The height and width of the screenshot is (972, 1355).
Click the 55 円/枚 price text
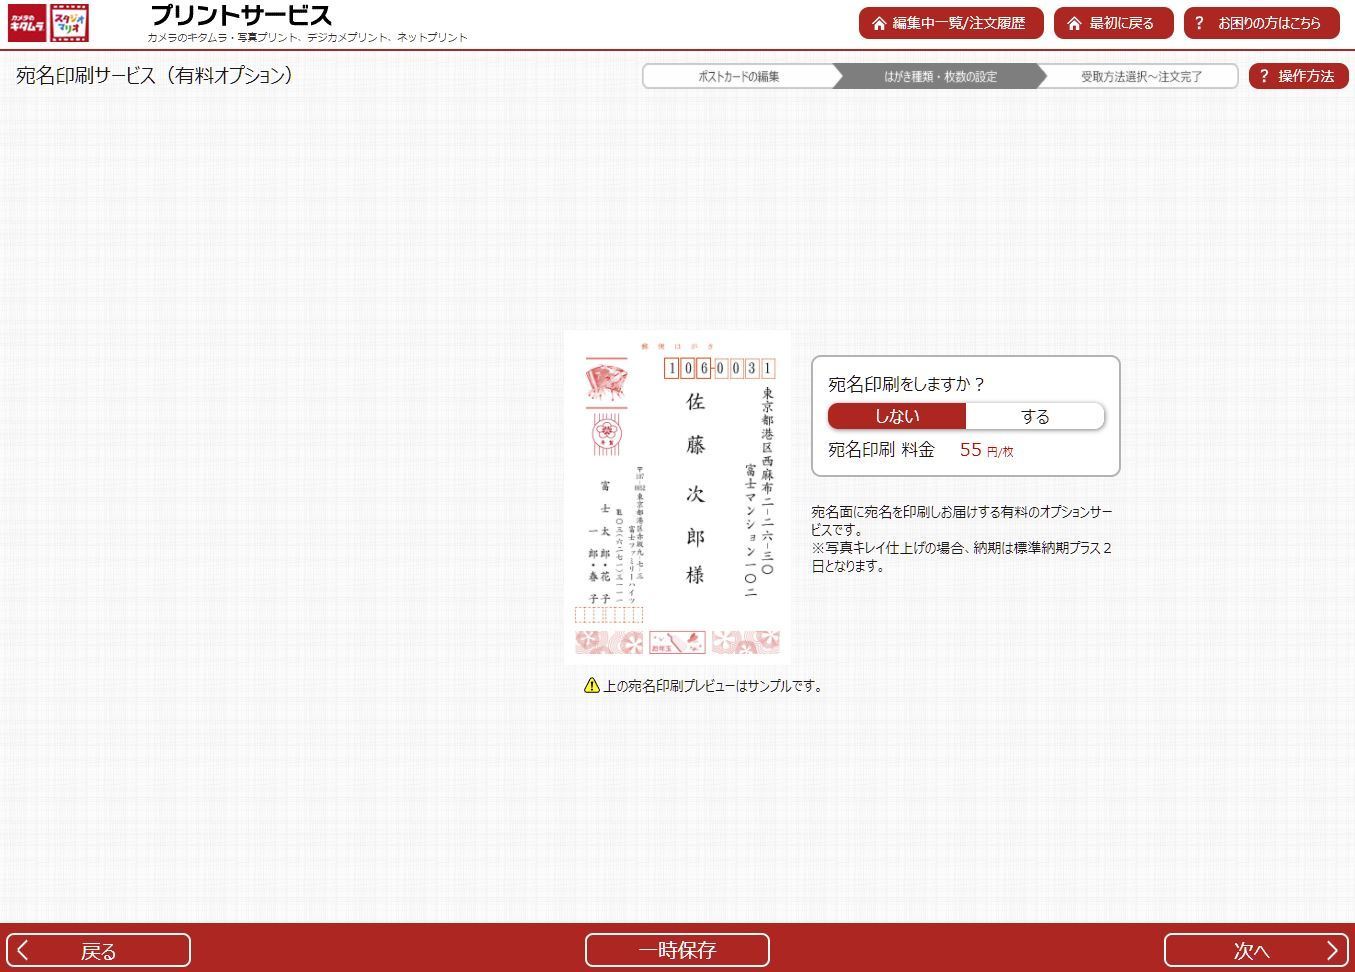[985, 450]
